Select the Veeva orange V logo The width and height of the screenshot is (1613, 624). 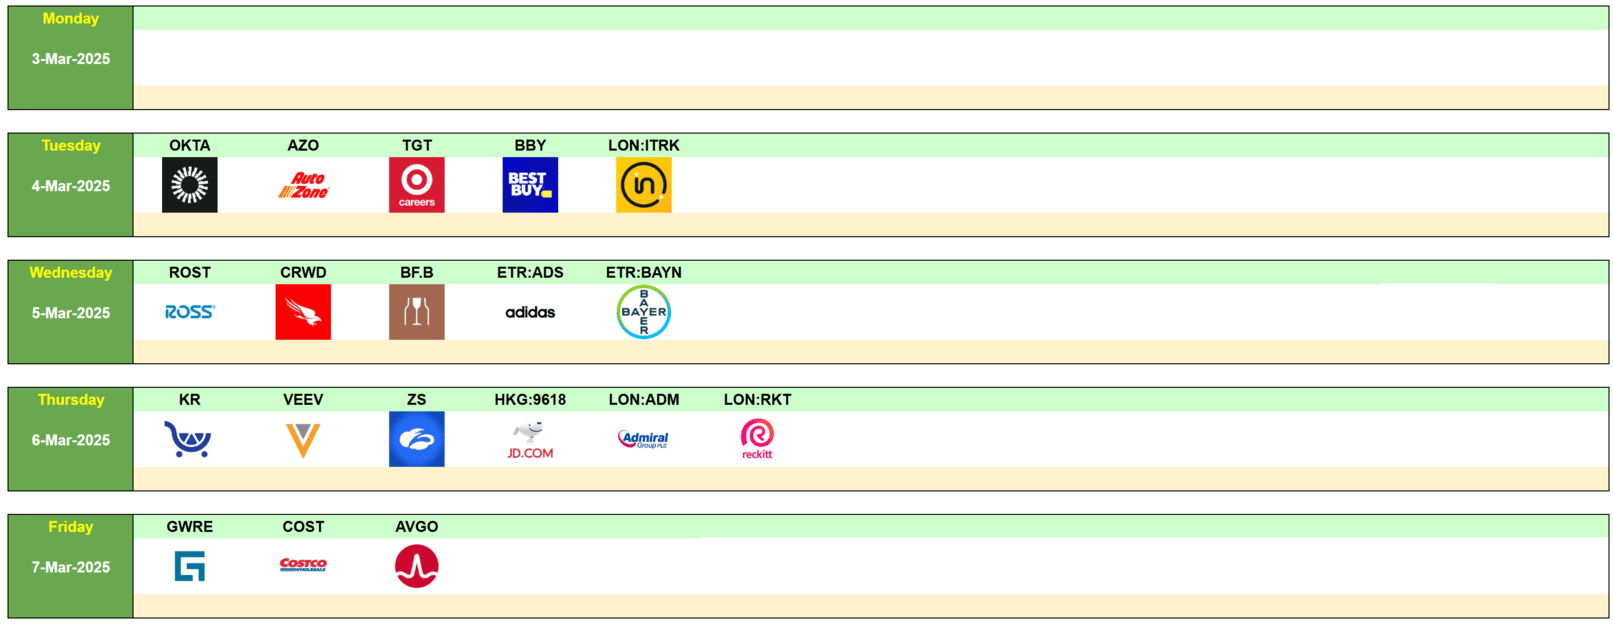pos(303,440)
